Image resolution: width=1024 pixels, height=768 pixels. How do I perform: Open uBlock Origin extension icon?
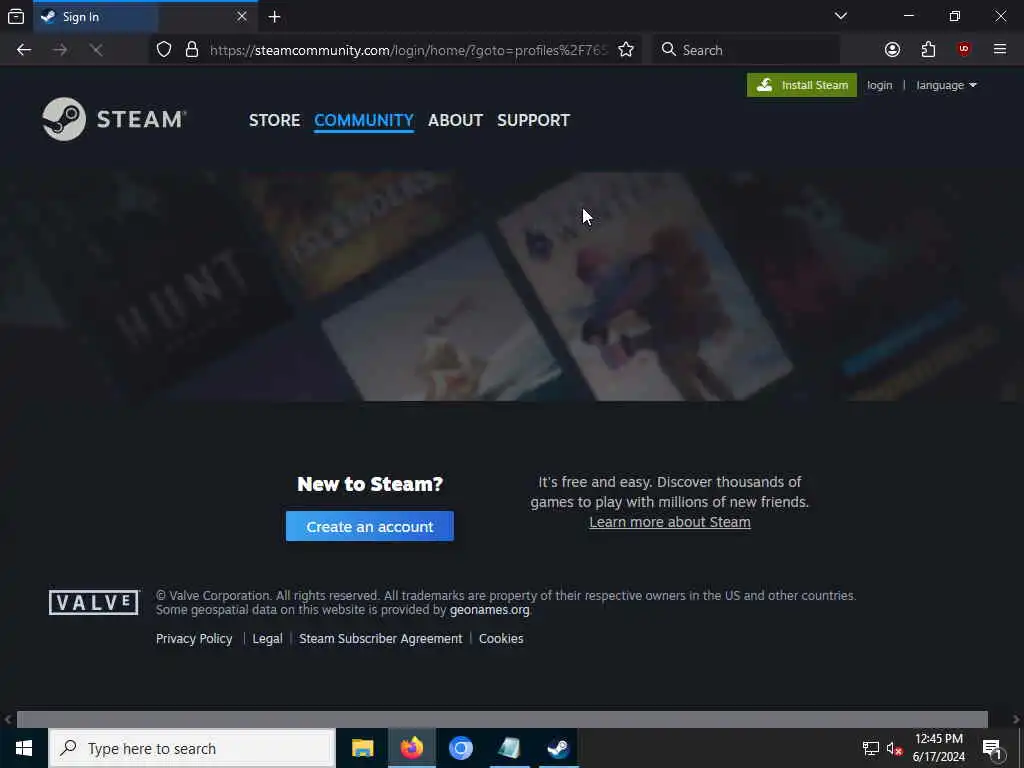[964, 50]
